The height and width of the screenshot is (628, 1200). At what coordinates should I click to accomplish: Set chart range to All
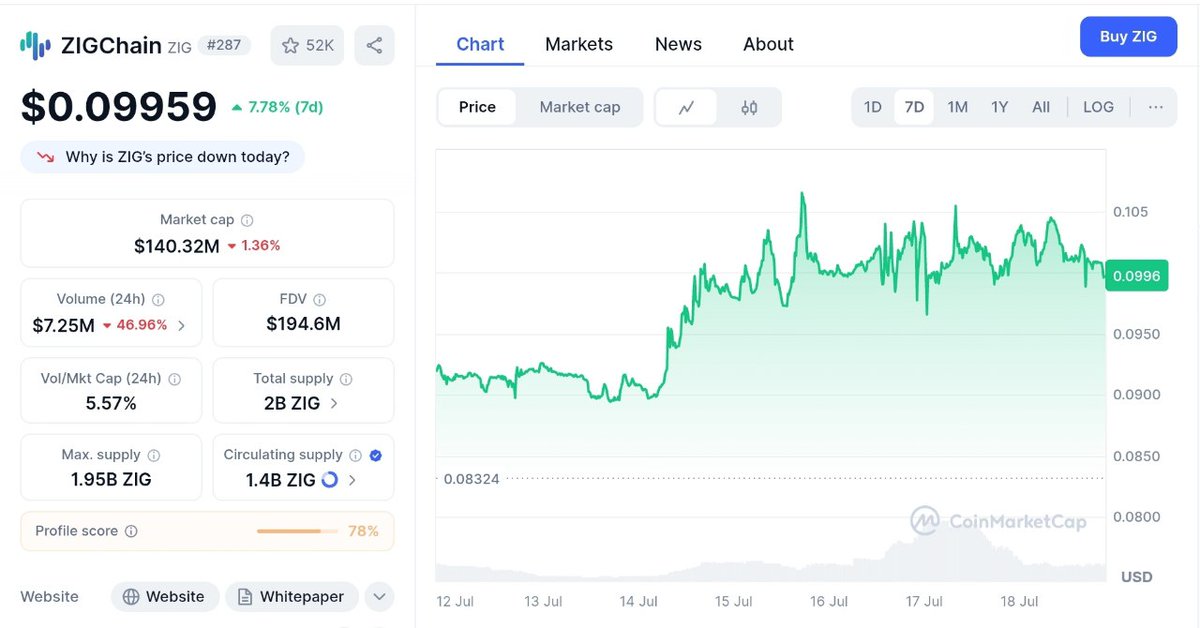(1041, 107)
